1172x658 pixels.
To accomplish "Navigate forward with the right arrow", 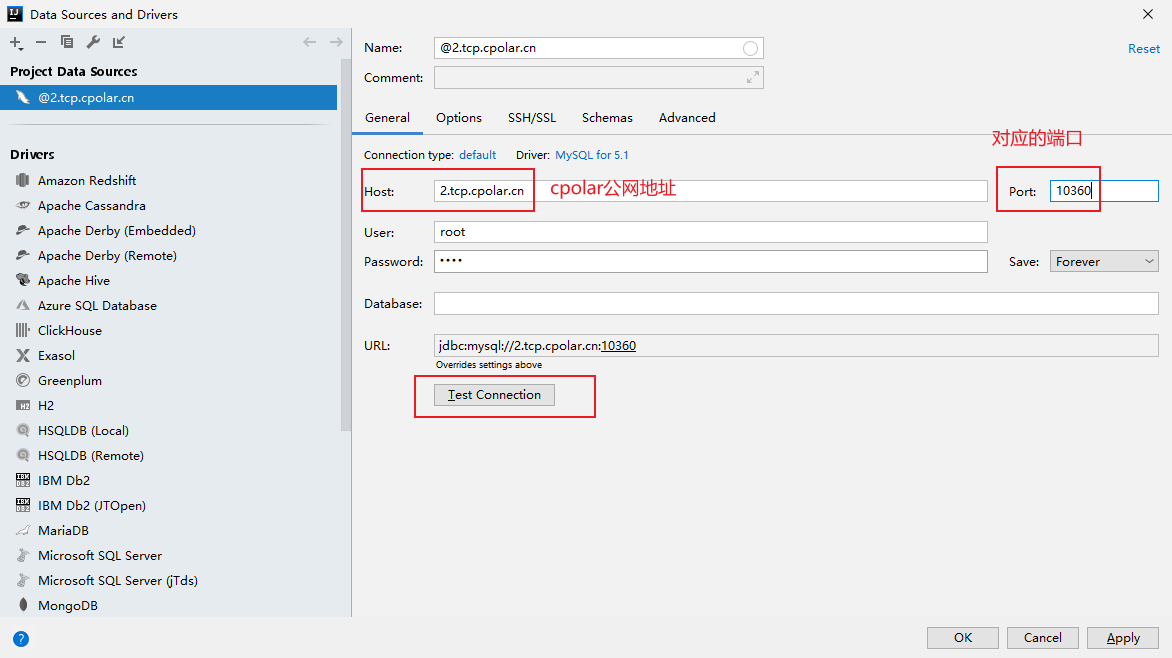I will [336, 43].
